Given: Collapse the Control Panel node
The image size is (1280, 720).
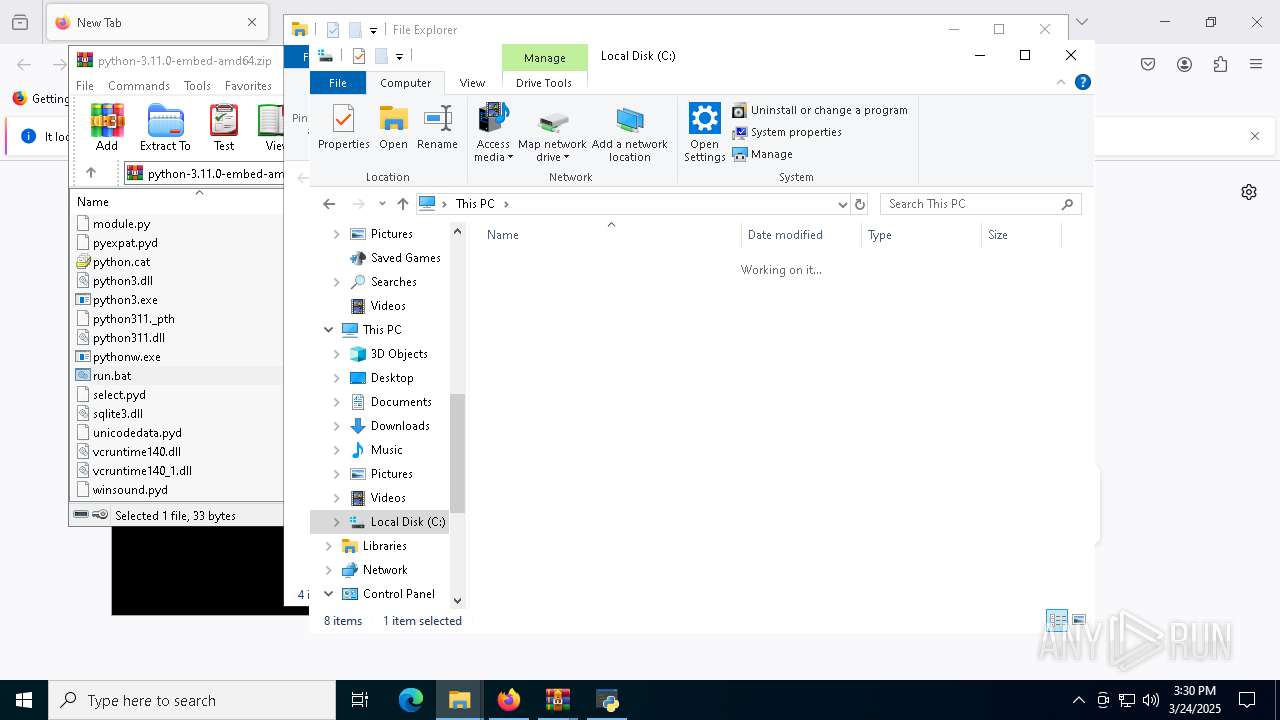Looking at the screenshot, I should click(x=328, y=594).
